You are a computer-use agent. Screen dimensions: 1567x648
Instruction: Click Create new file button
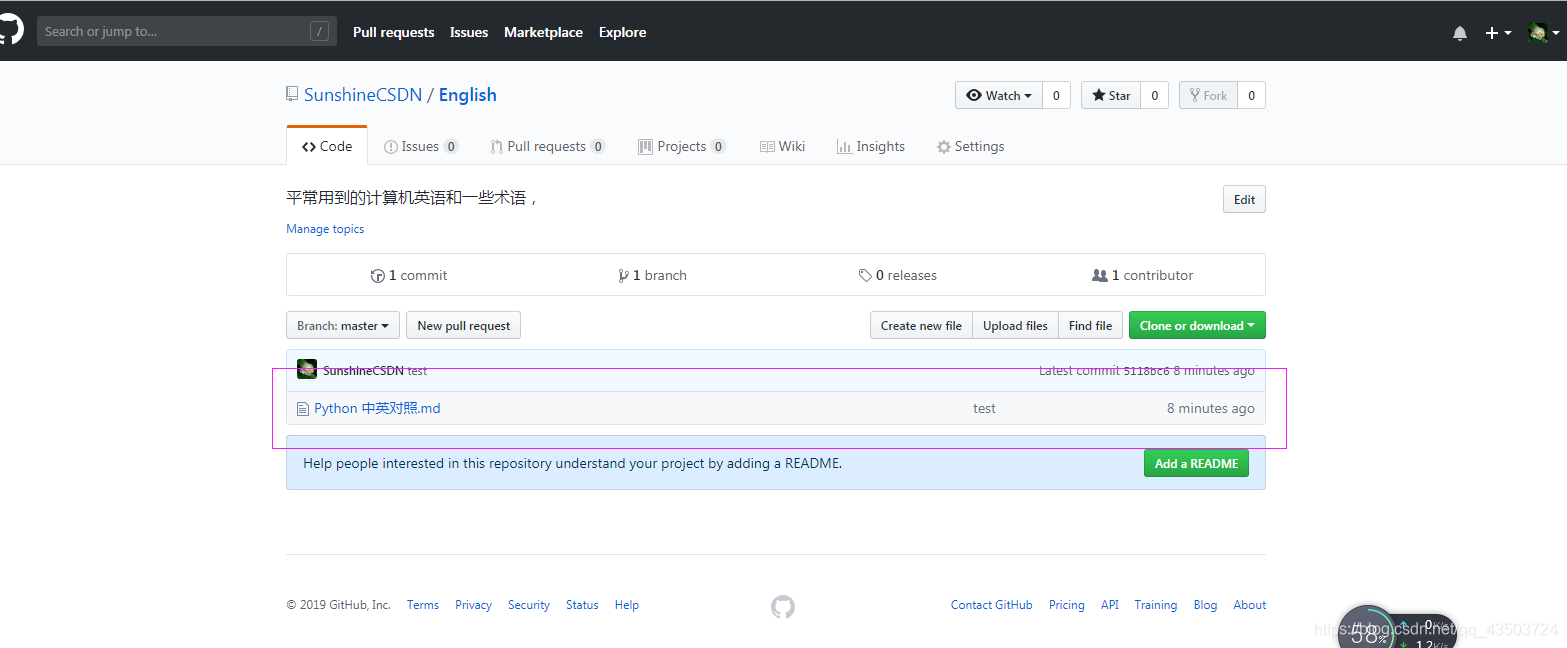click(x=921, y=325)
